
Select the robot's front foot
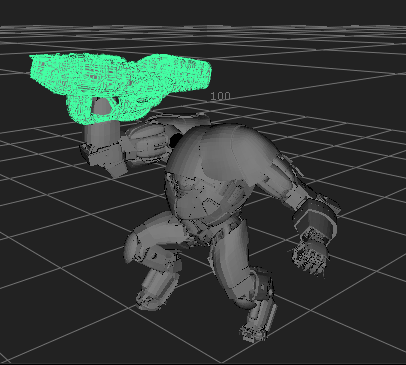click(255, 330)
